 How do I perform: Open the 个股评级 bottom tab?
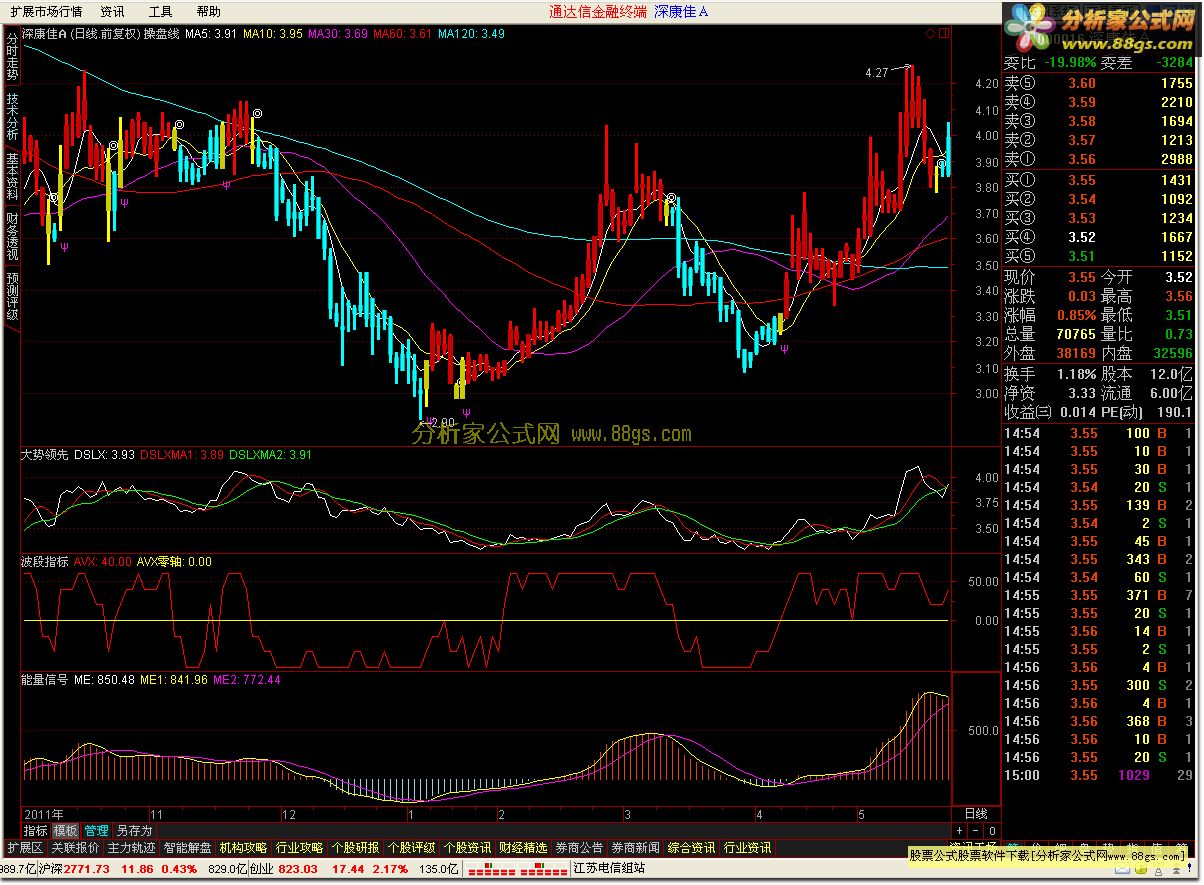pyautogui.click(x=412, y=848)
